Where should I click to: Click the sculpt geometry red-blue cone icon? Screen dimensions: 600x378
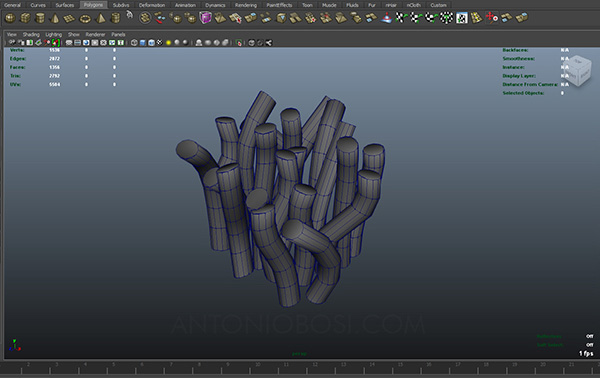[x=386, y=18]
